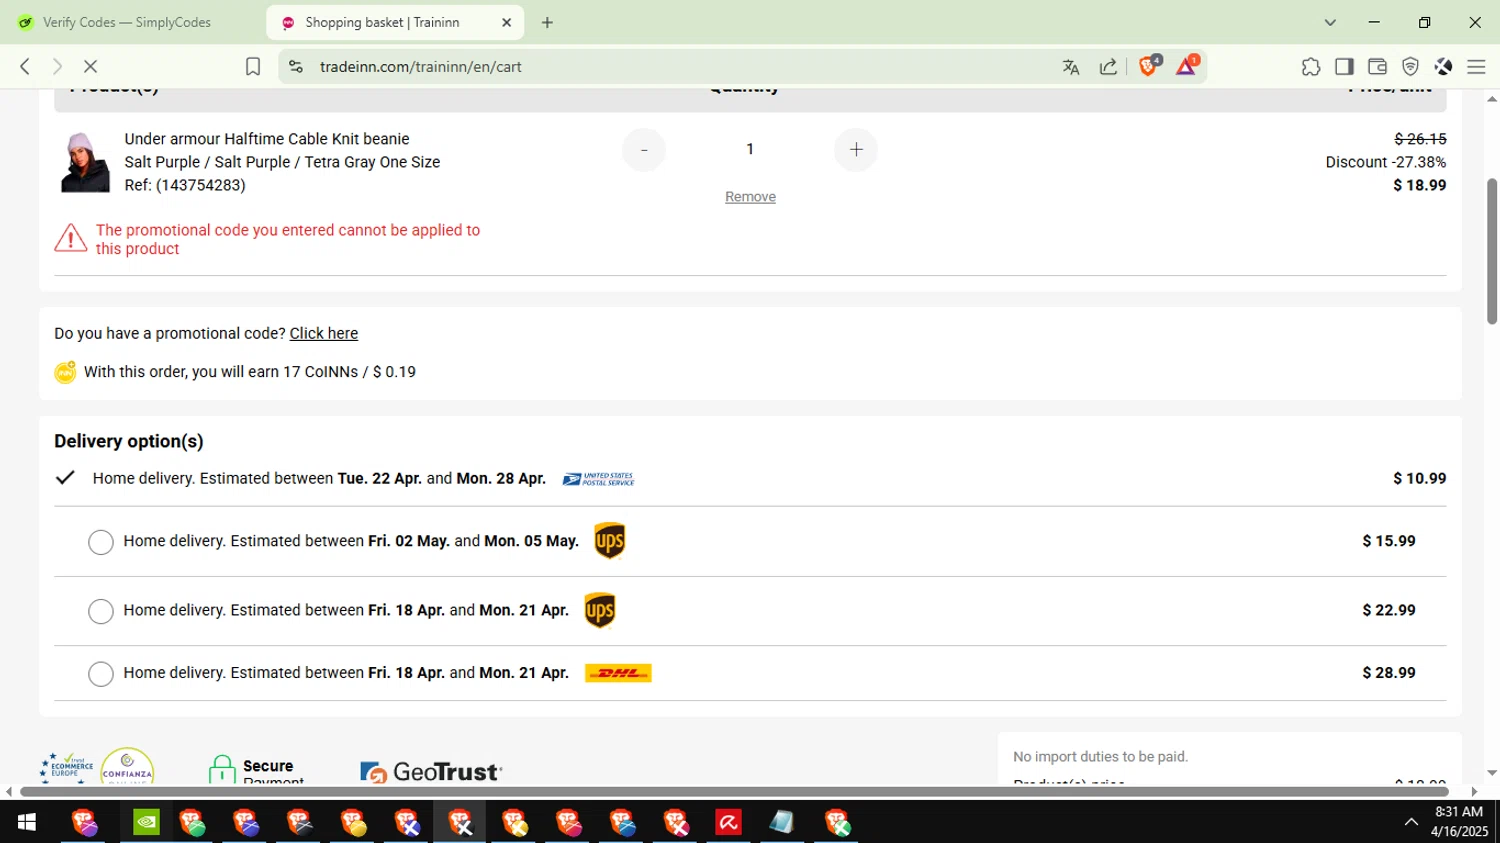1500x843 pixels.
Task: Click the Ecommerce Europe trust badge
Action: pos(66,768)
